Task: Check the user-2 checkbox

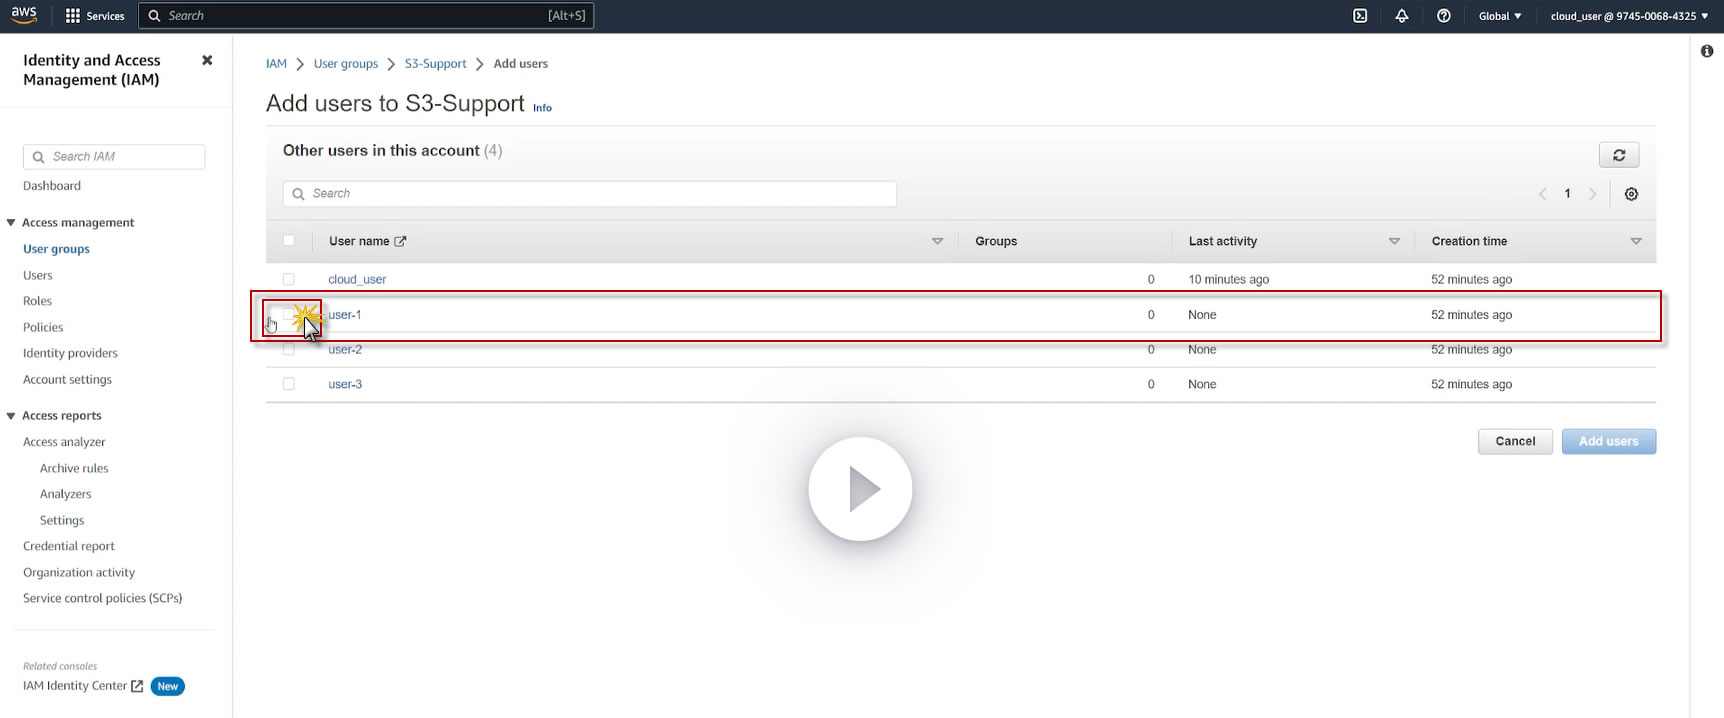Action: tap(289, 349)
